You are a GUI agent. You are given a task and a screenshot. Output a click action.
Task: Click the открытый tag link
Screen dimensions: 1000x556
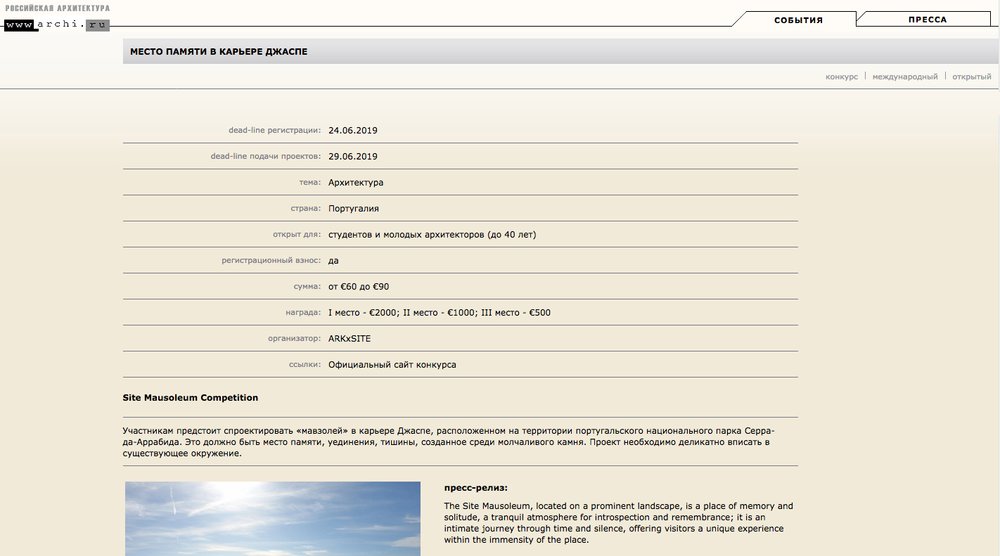pyautogui.click(x=971, y=77)
